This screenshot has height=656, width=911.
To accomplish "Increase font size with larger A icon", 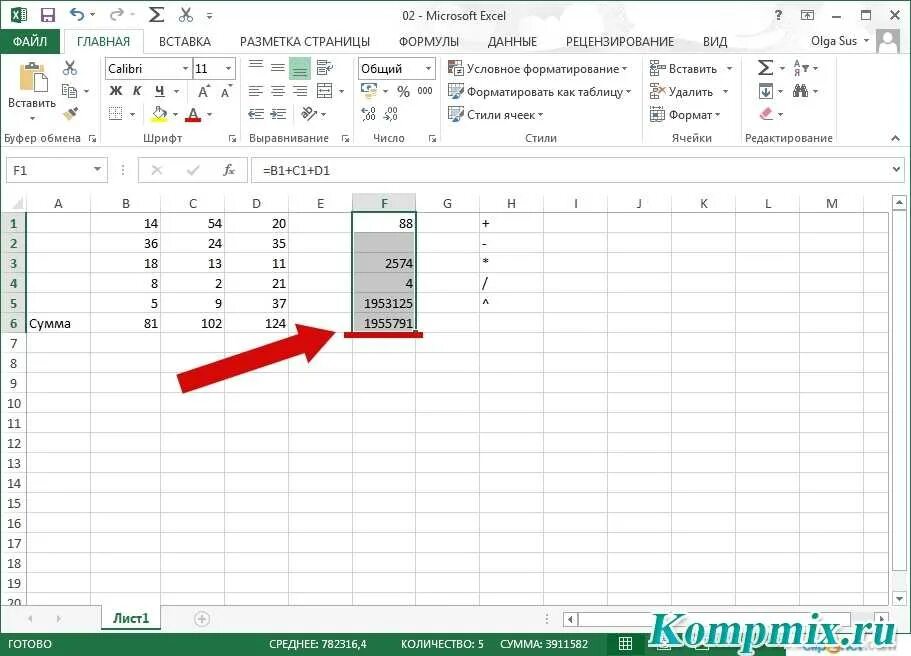I will [203, 91].
